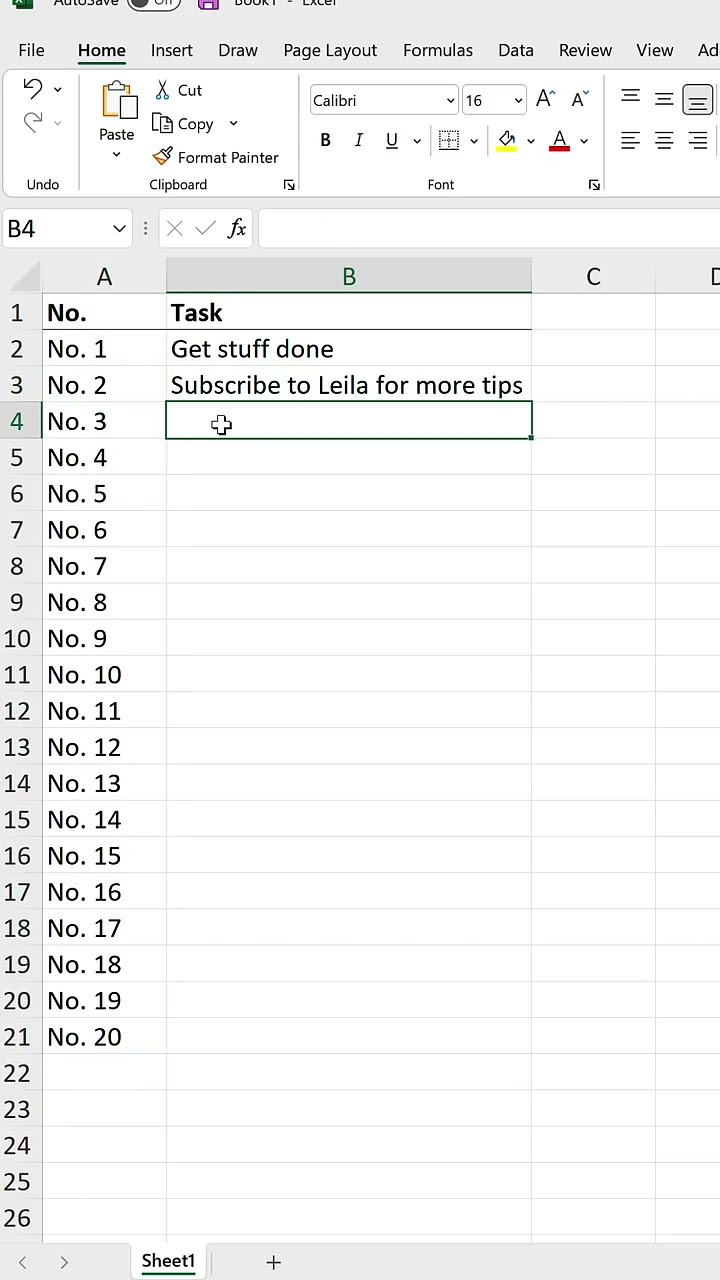Open the Formulas ribbon tab

[437, 50]
